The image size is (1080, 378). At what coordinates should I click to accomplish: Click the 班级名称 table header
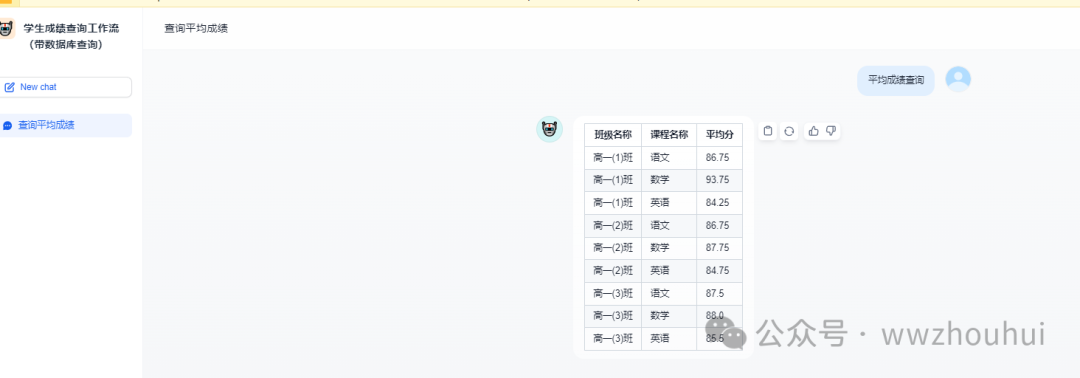coord(613,135)
